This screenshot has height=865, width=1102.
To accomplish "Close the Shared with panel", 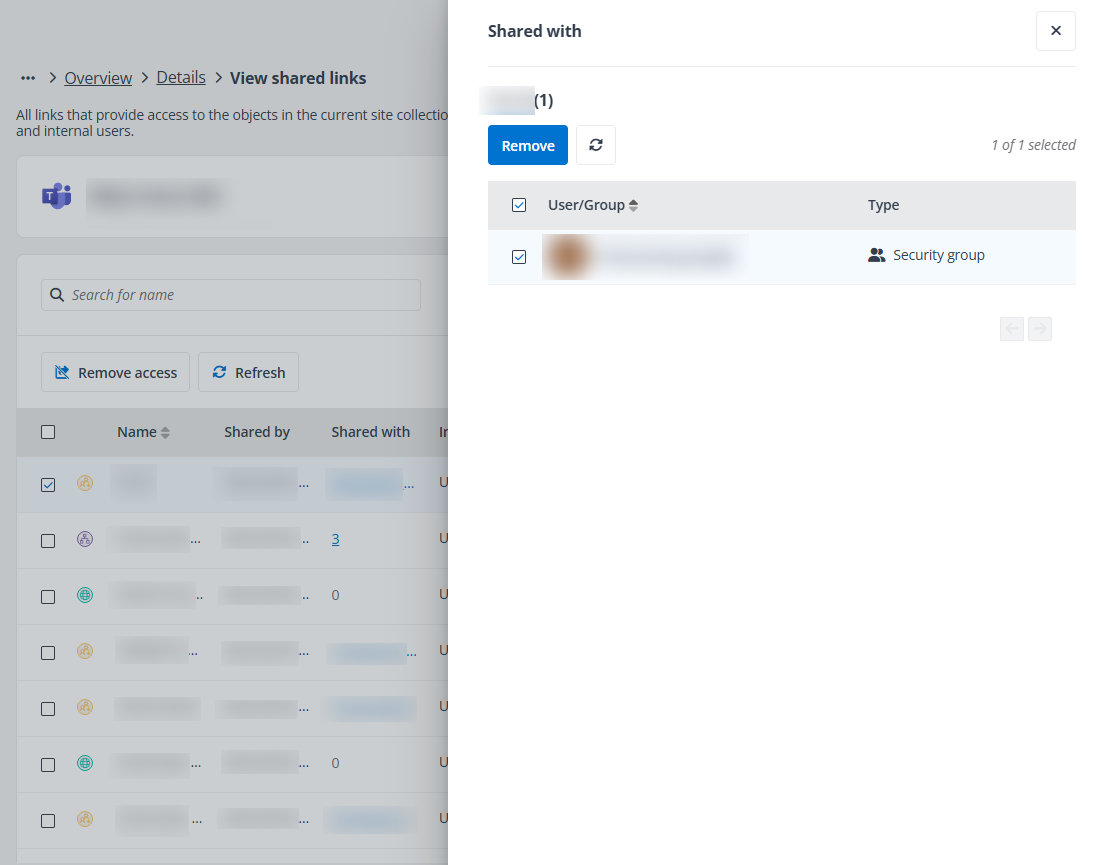I will point(1055,31).
